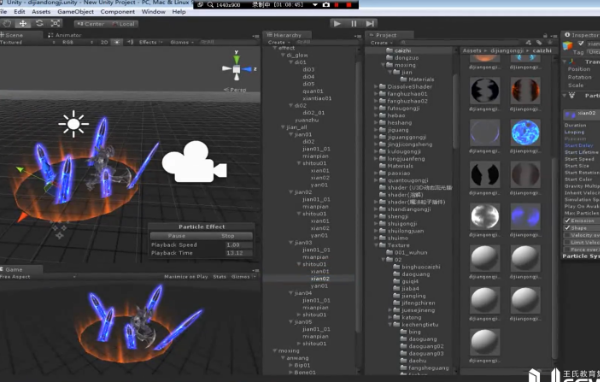Switch to the Animator tab
The image size is (600, 382).
point(65,35)
